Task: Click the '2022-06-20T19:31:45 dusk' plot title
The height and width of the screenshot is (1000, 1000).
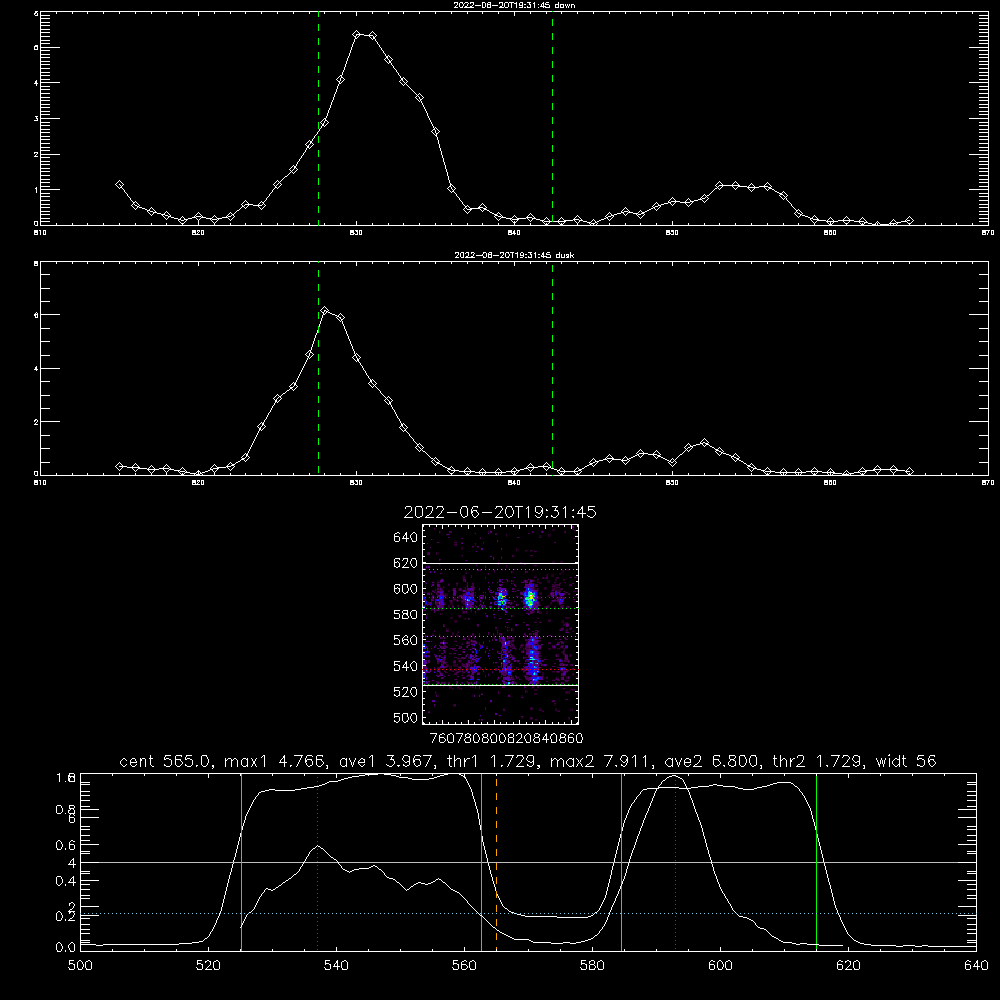Action: tap(514, 255)
